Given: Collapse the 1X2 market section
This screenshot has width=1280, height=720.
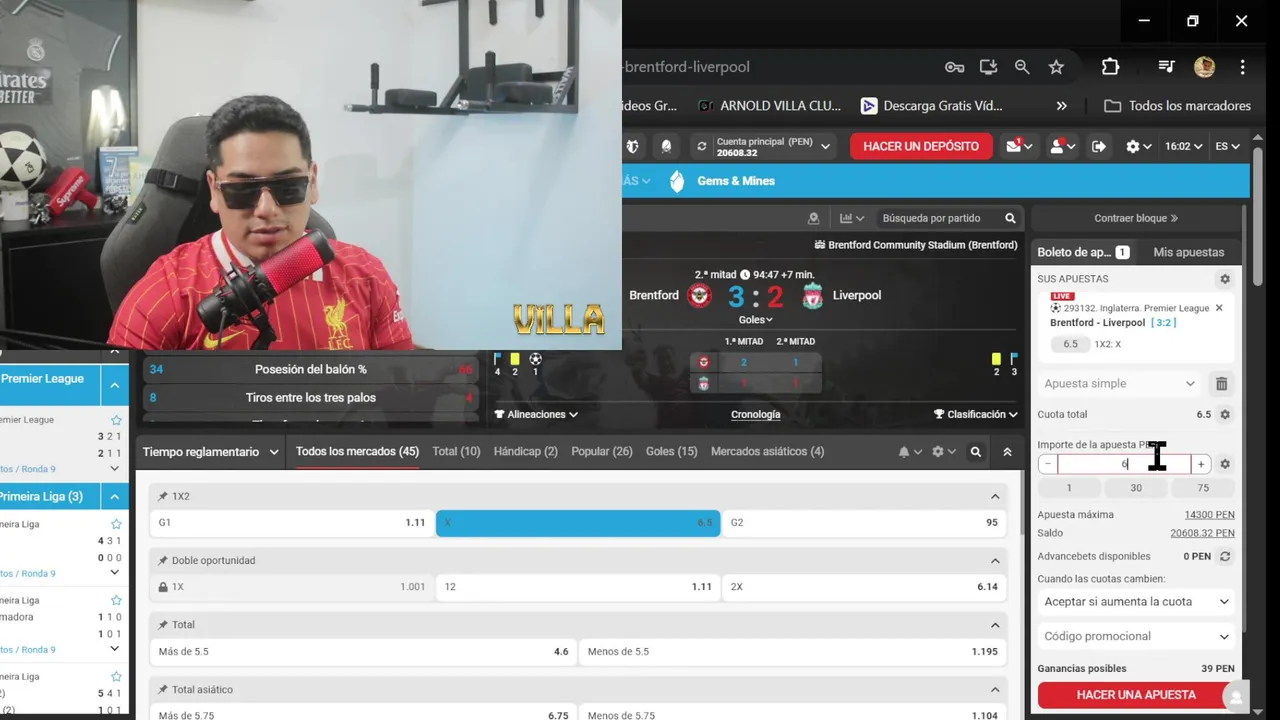Looking at the screenshot, I should coord(995,496).
